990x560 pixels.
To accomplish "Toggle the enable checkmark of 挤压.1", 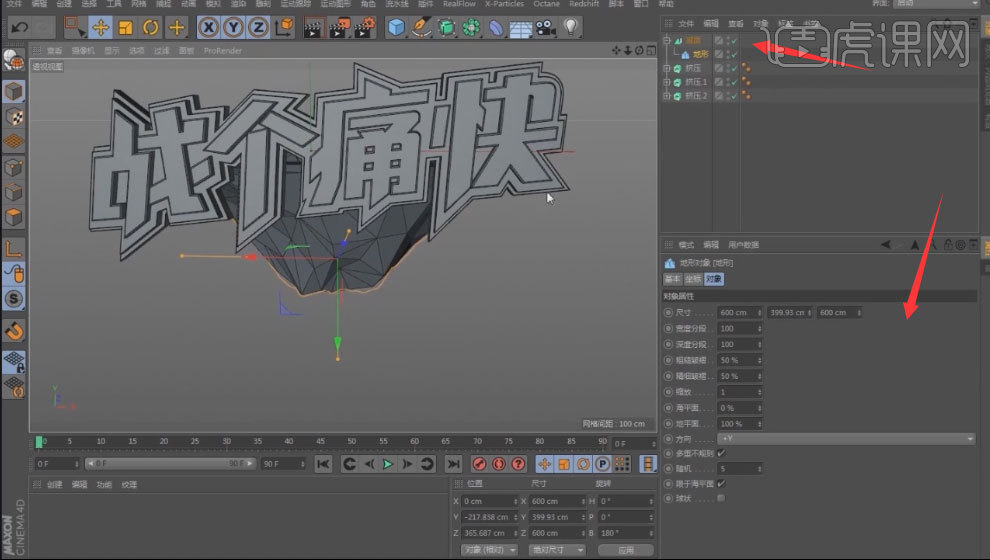I will pyautogui.click(x=734, y=83).
